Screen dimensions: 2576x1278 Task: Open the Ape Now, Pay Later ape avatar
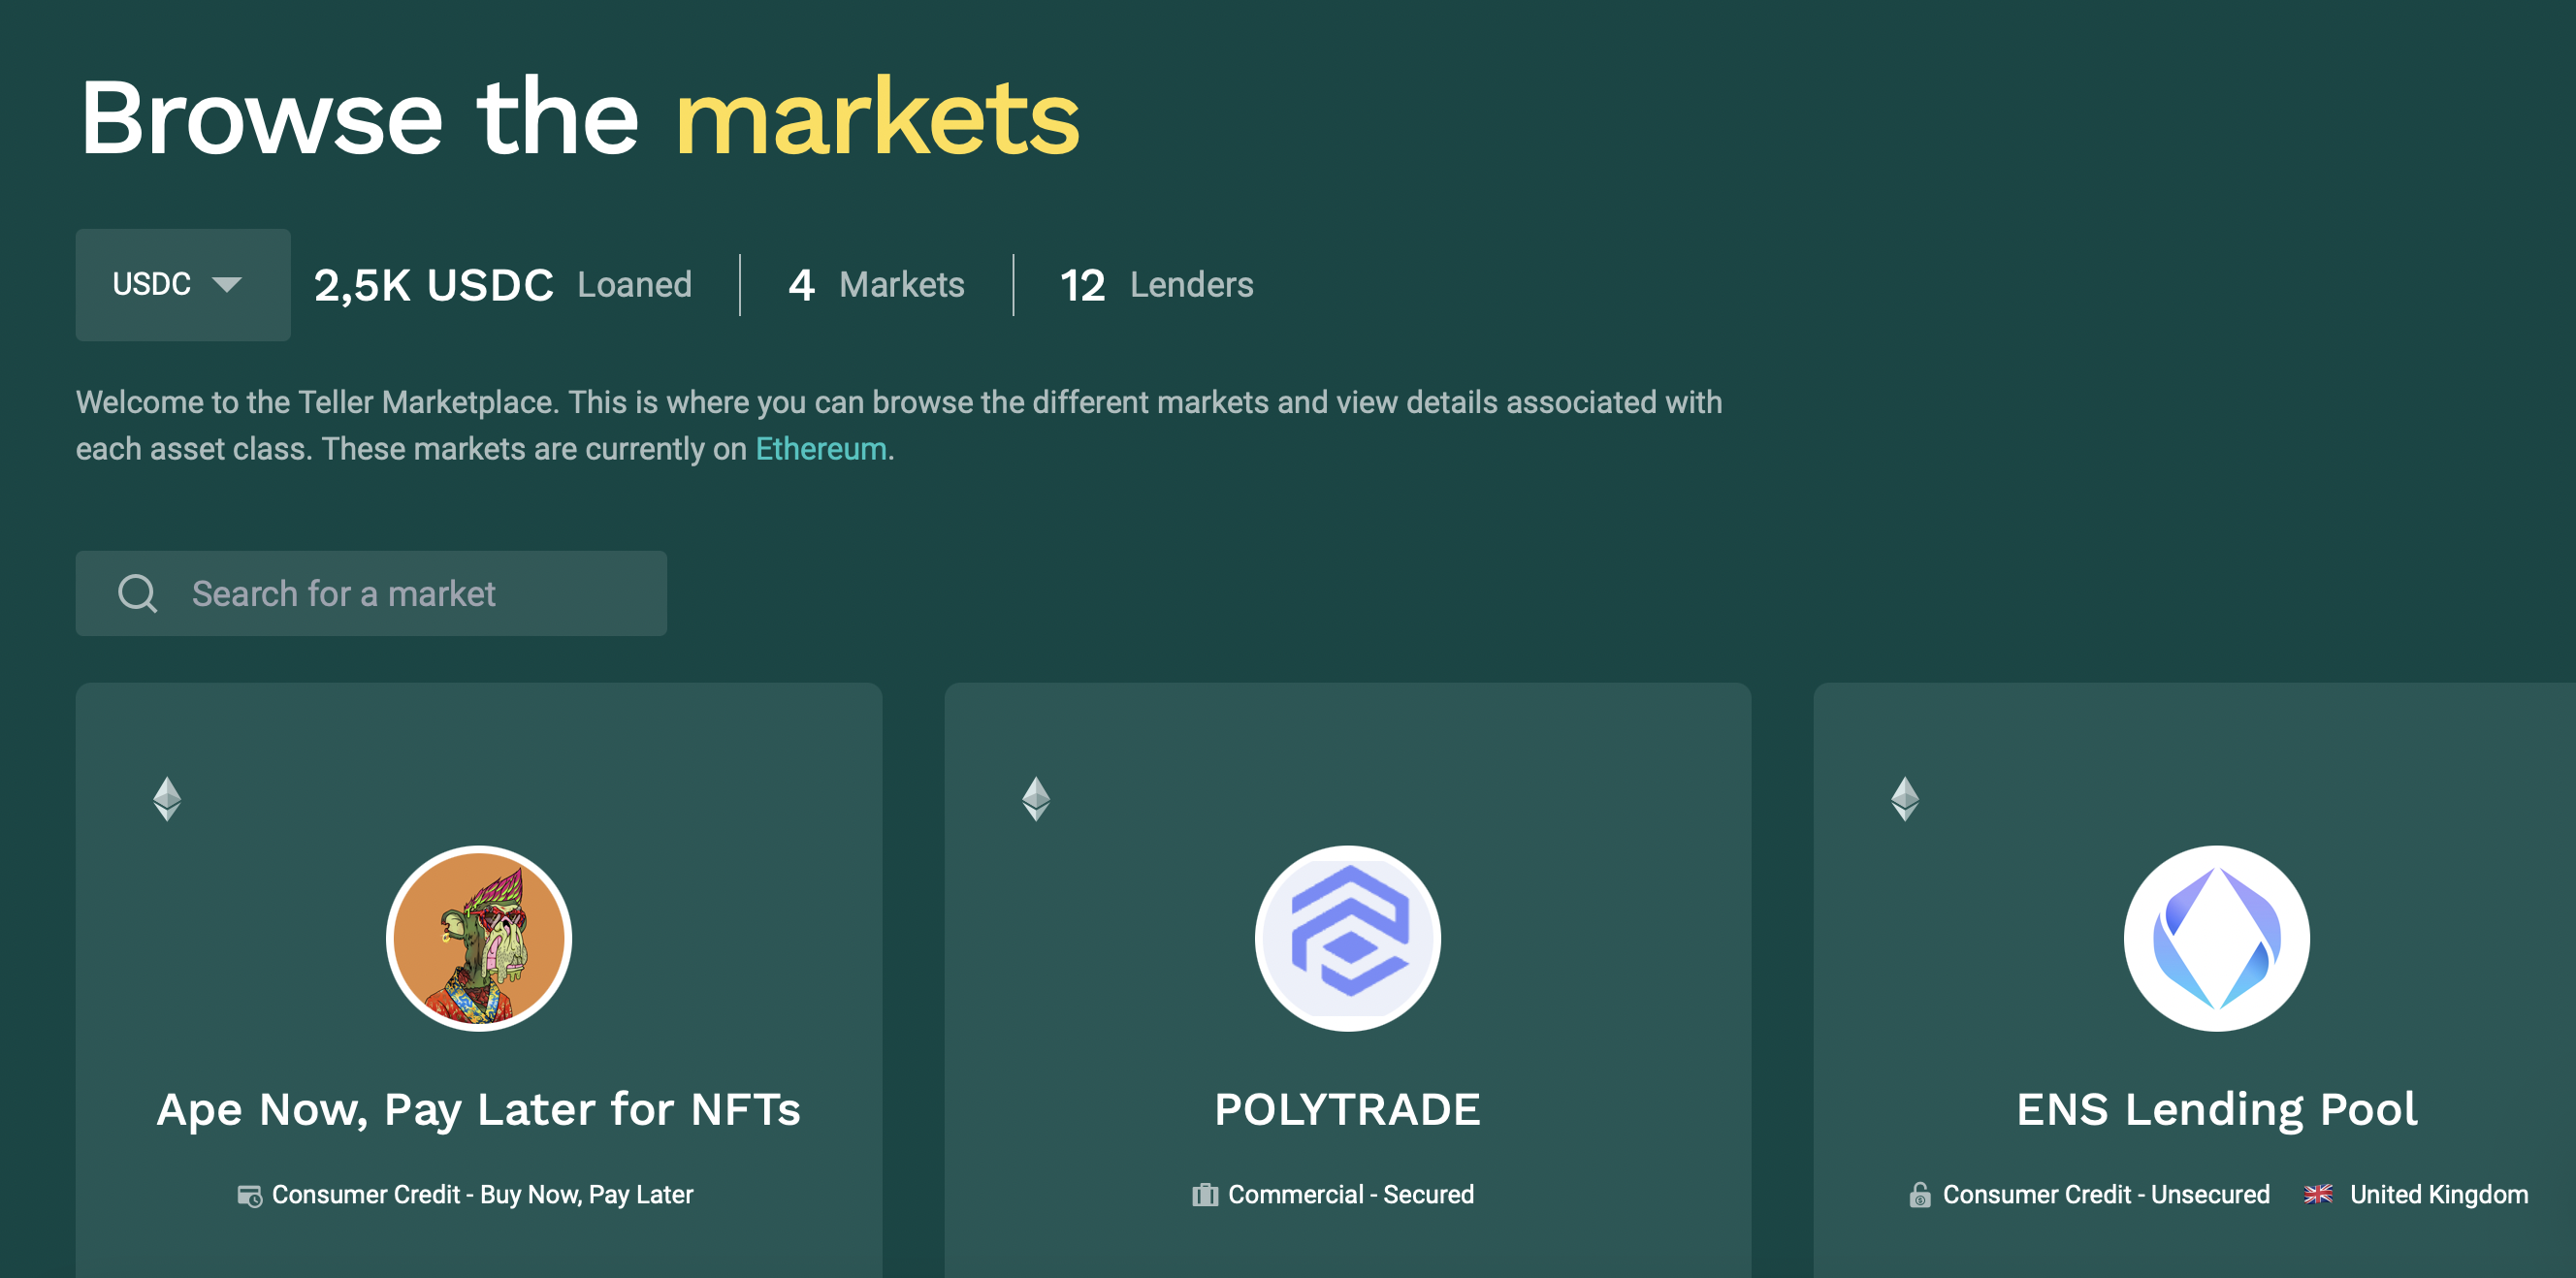coord(479,938)
